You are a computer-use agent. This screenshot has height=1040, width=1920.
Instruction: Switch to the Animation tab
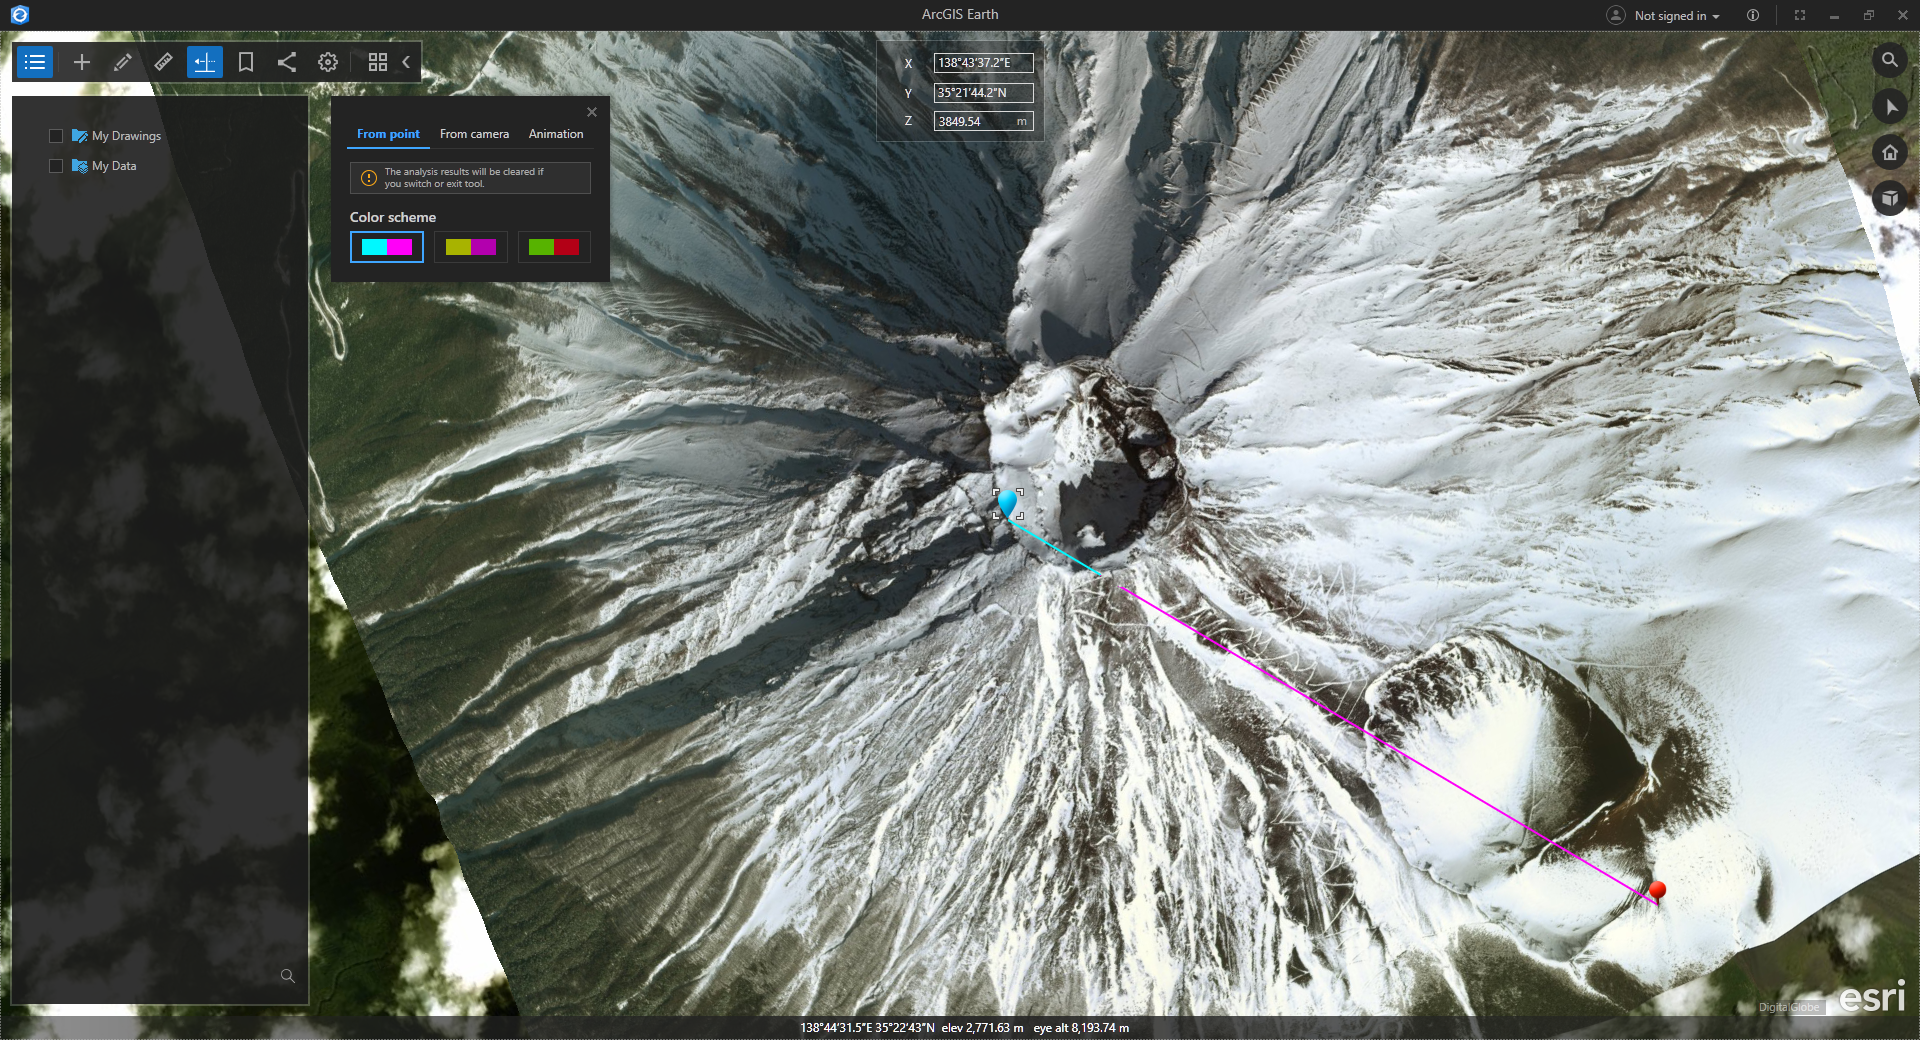tap(556, 134)
